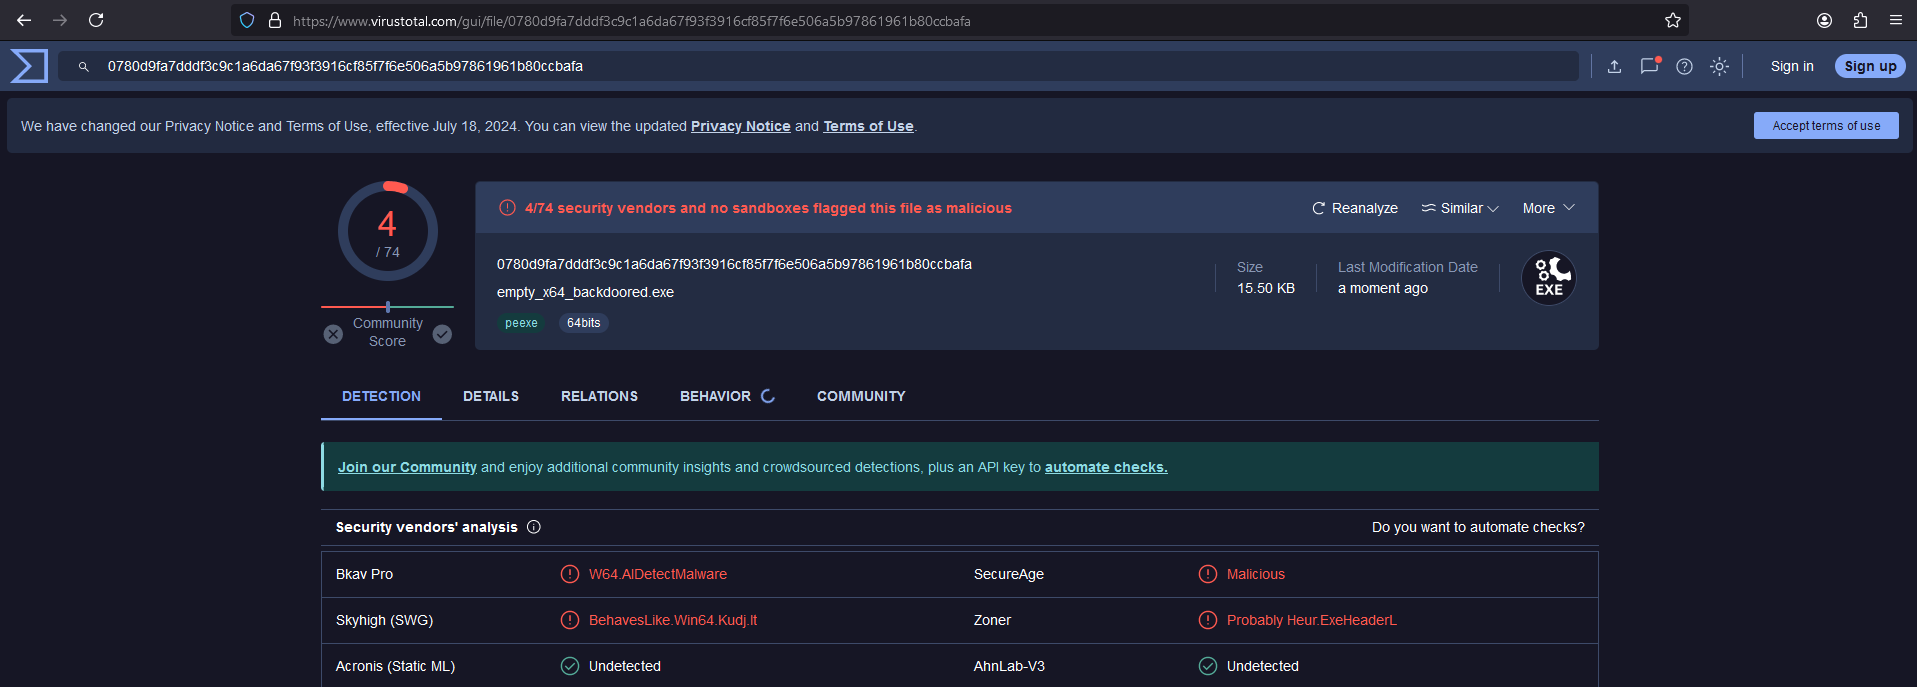The width and height of the screenshot is (1917, 687).
Task: Select the 64bits tag
Action: (583, 323)
